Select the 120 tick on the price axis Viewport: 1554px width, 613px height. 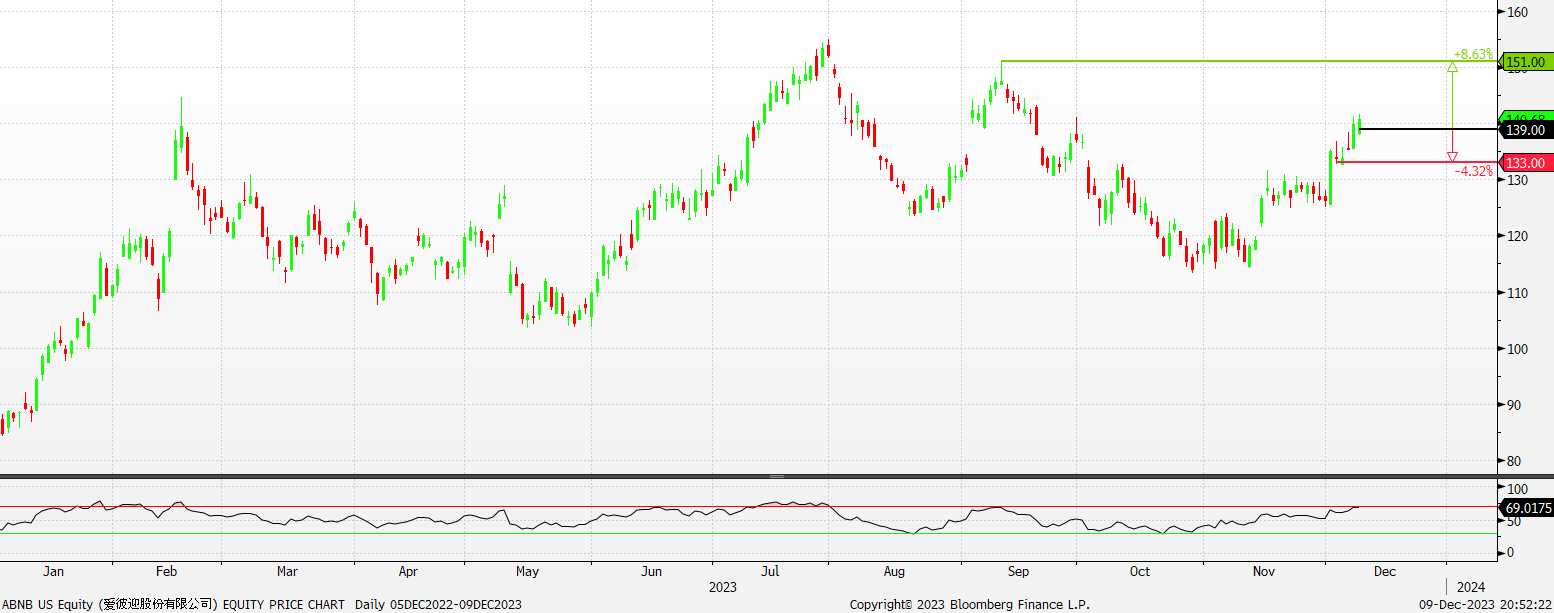(x=1517, y=236)
